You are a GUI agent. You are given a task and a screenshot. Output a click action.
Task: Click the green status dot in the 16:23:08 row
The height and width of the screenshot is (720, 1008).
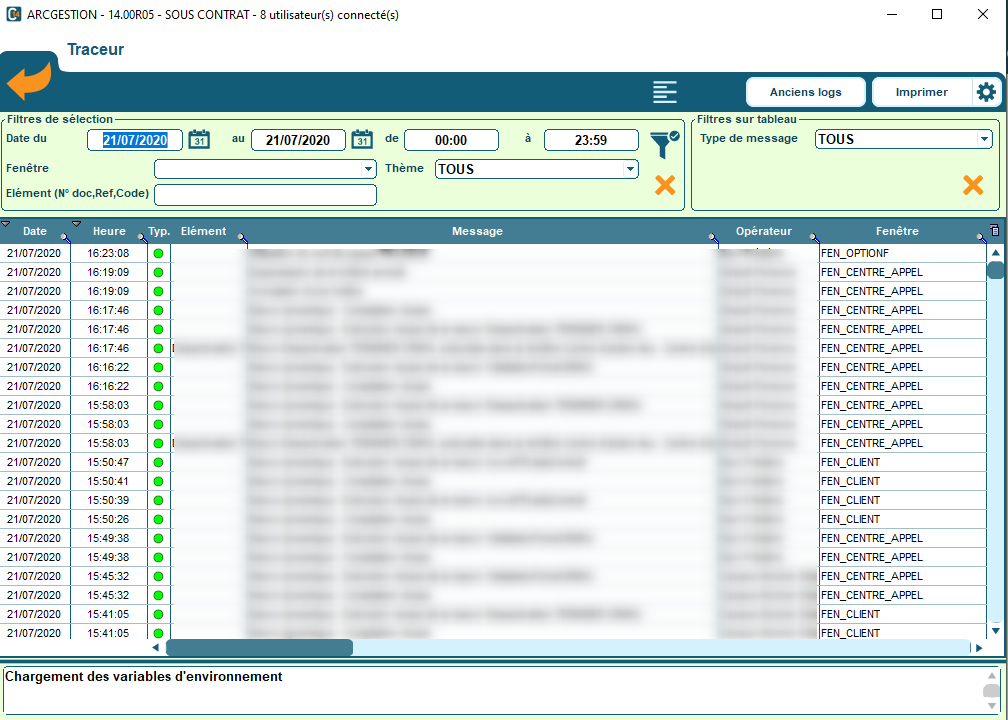coord(158,253)
